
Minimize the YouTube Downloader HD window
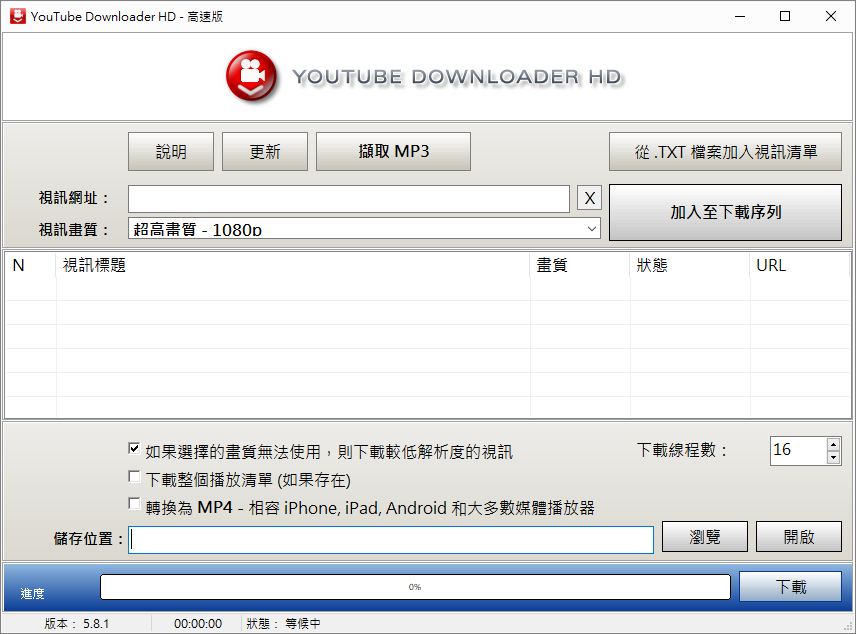(x=740, y=16)
